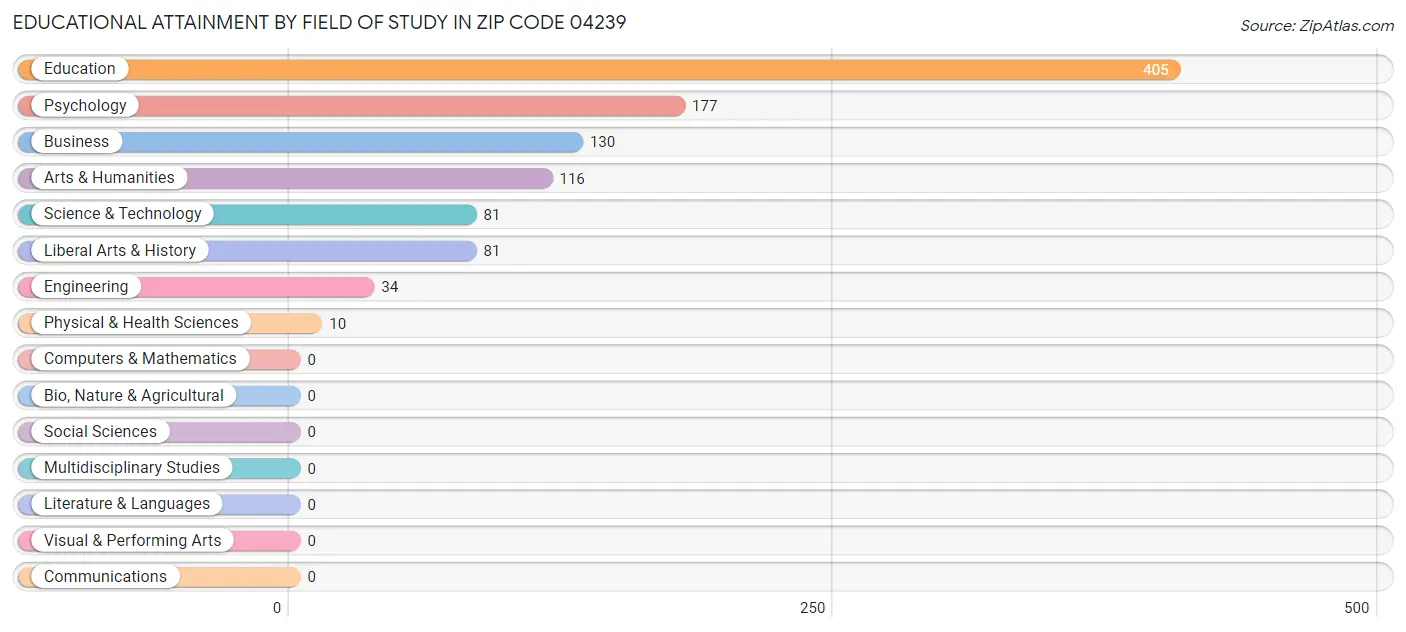This screenshot has height=632, width=1406.
Task: Select Physical & Health Sciences label
Action: 141,323
